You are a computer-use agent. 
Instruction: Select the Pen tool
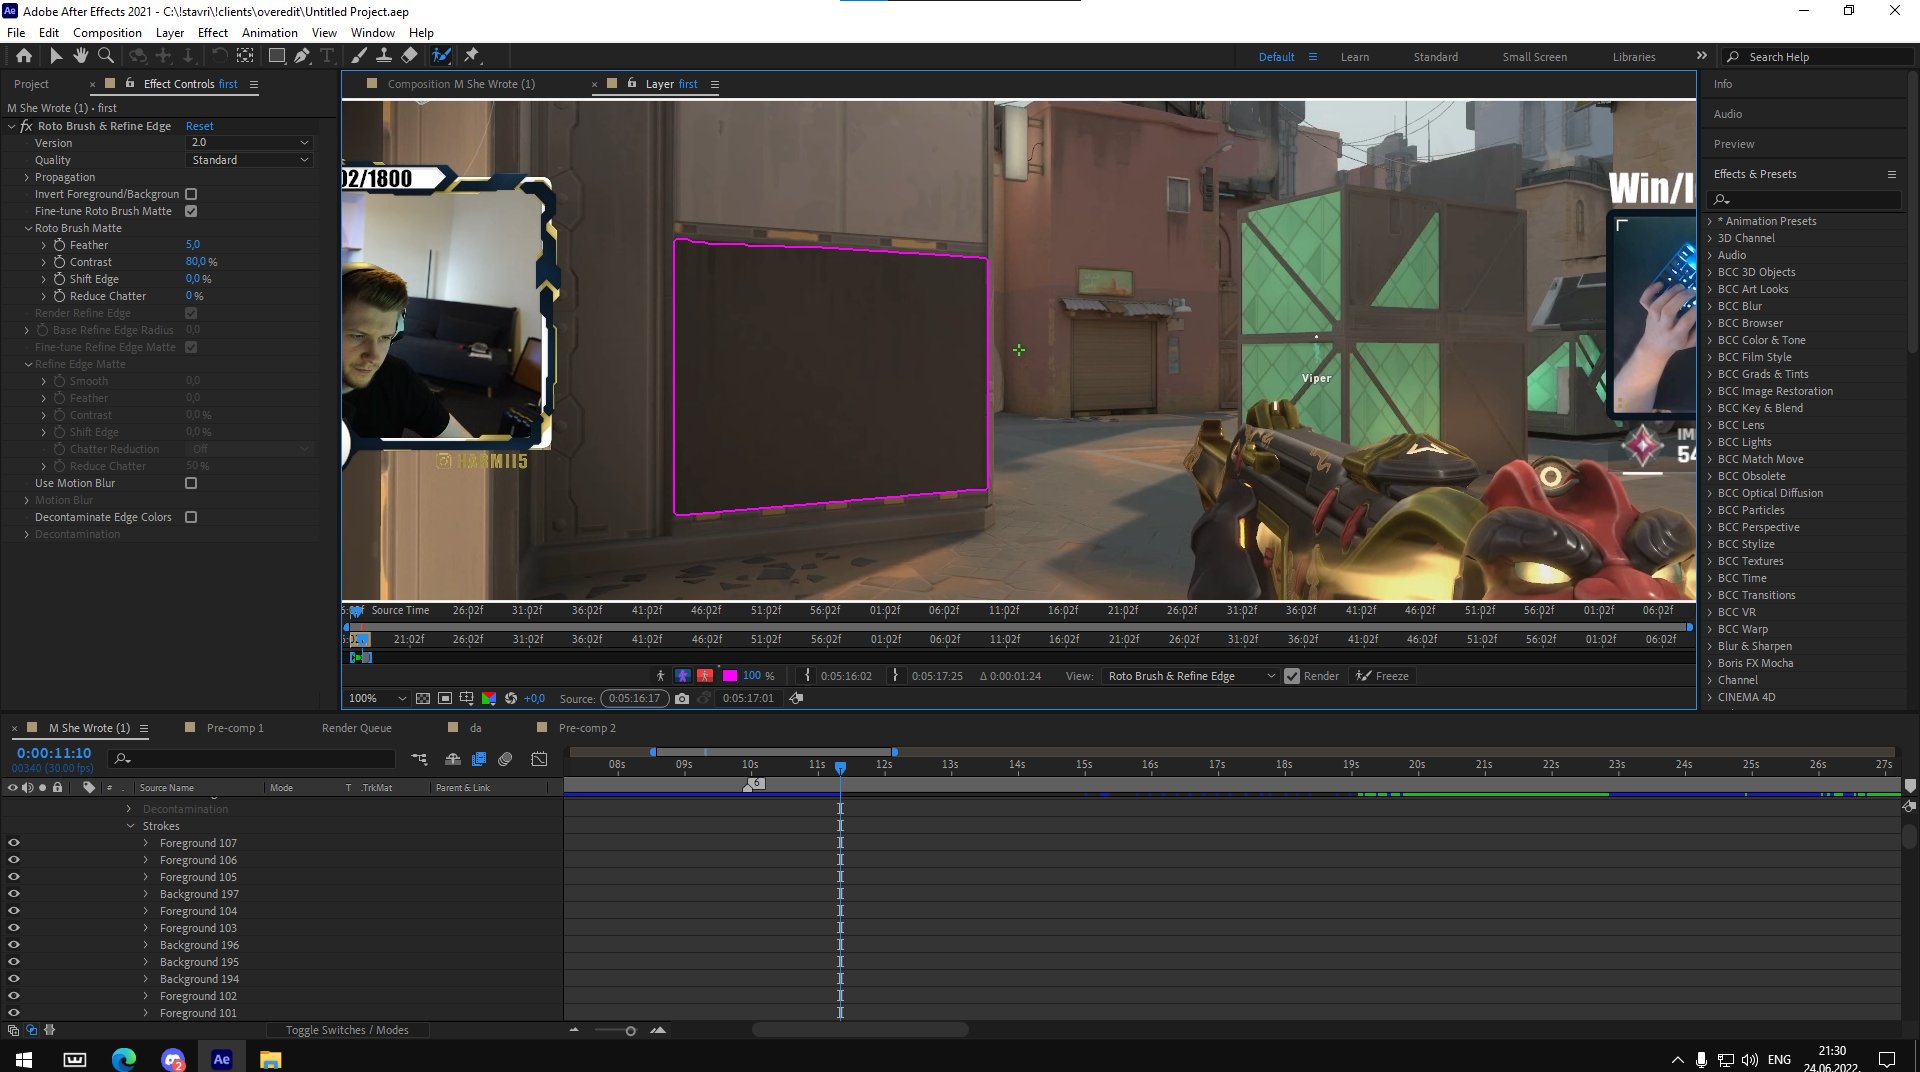302,56
